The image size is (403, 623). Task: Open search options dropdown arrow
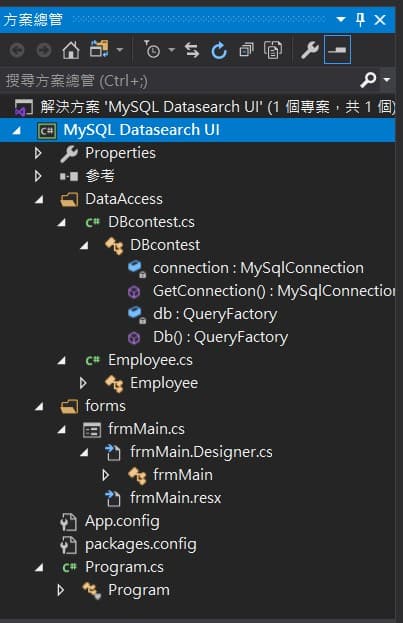[x=387, y=80]
